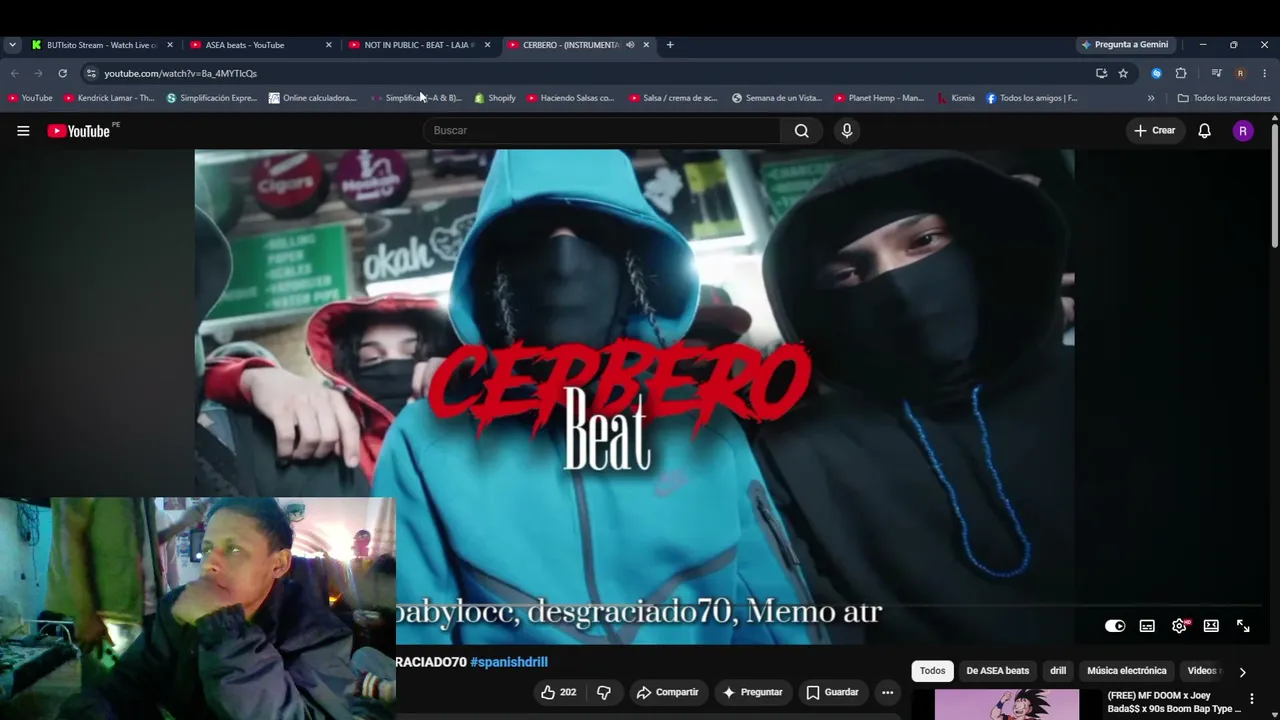1280x720 pixels.
Task: Like the video with 202 likes
Action: (559, 692)
